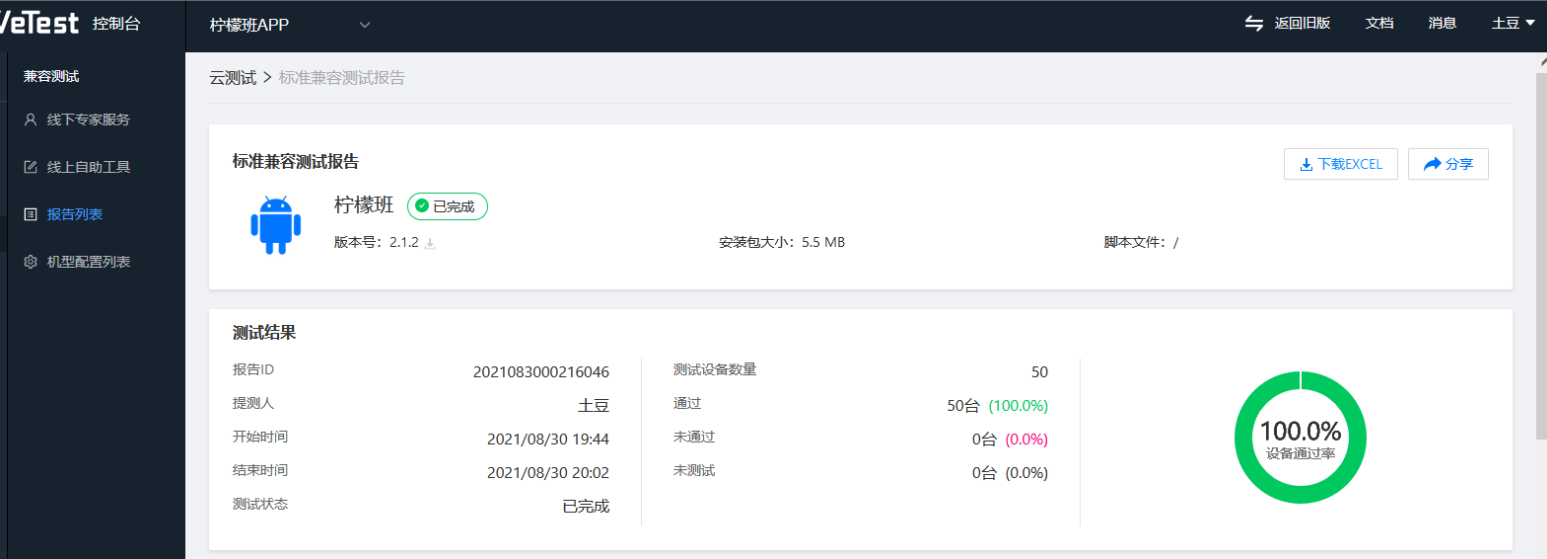Click the Android robot app icon

point(275,225)
